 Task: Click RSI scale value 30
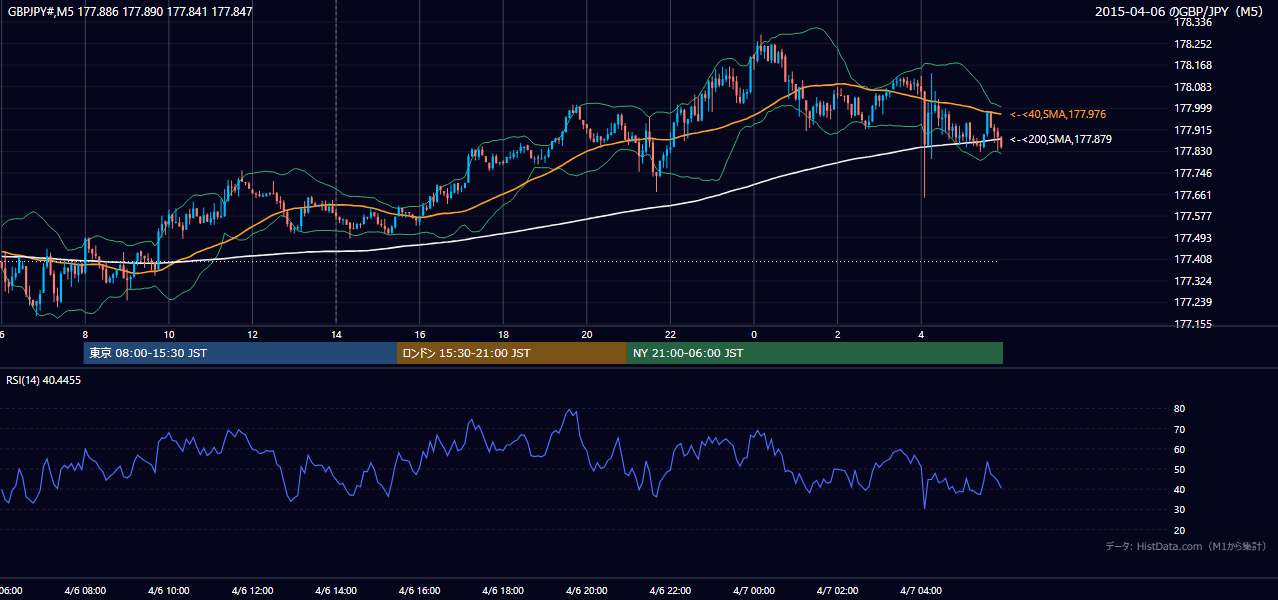[1179, 510]
